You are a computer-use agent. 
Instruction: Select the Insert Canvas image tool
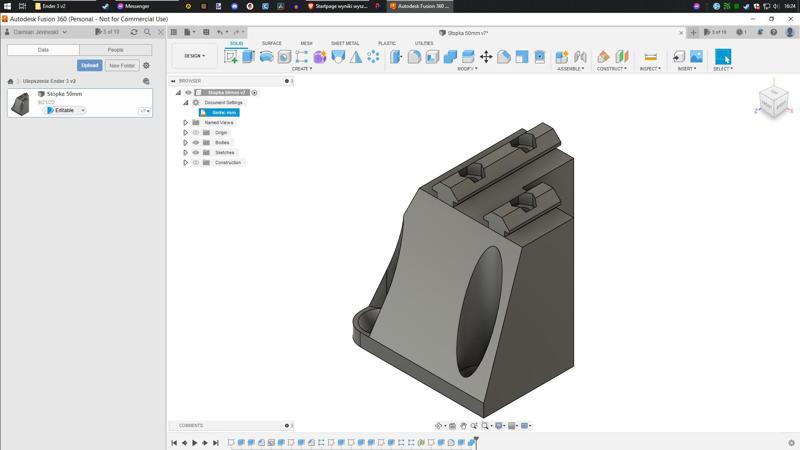[x=696, y=57]
